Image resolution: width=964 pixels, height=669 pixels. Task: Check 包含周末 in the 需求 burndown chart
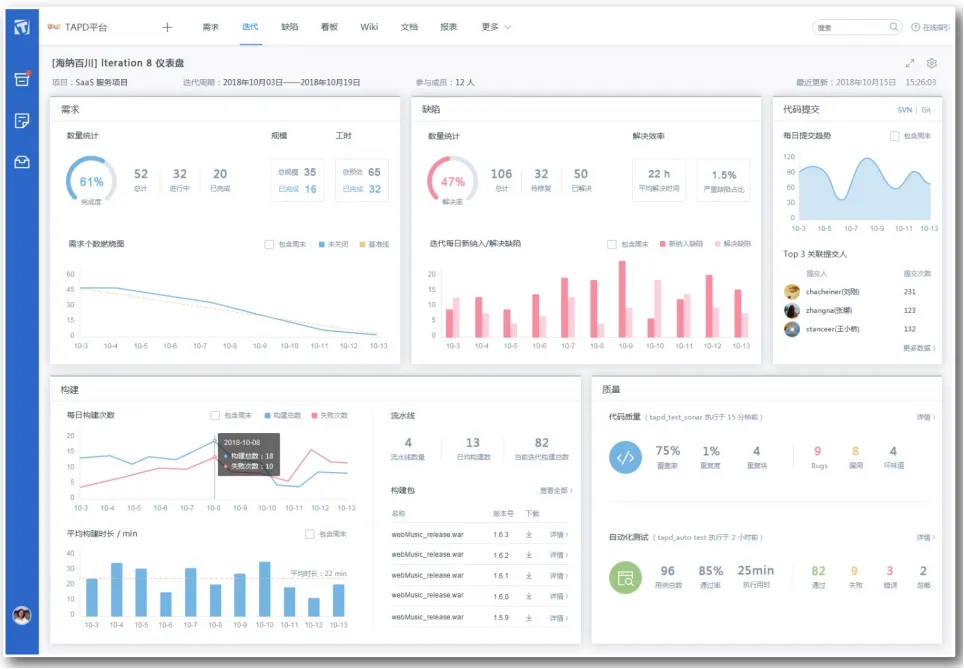(x=269, y=244)
